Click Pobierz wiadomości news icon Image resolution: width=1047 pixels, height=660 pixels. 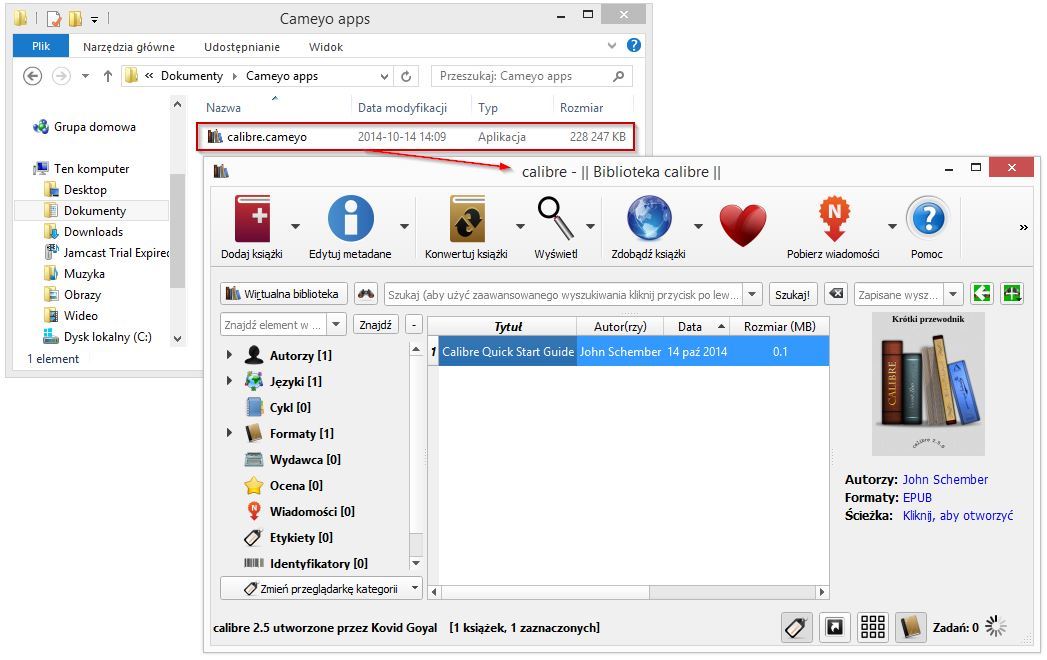click(x=834, y=218)
